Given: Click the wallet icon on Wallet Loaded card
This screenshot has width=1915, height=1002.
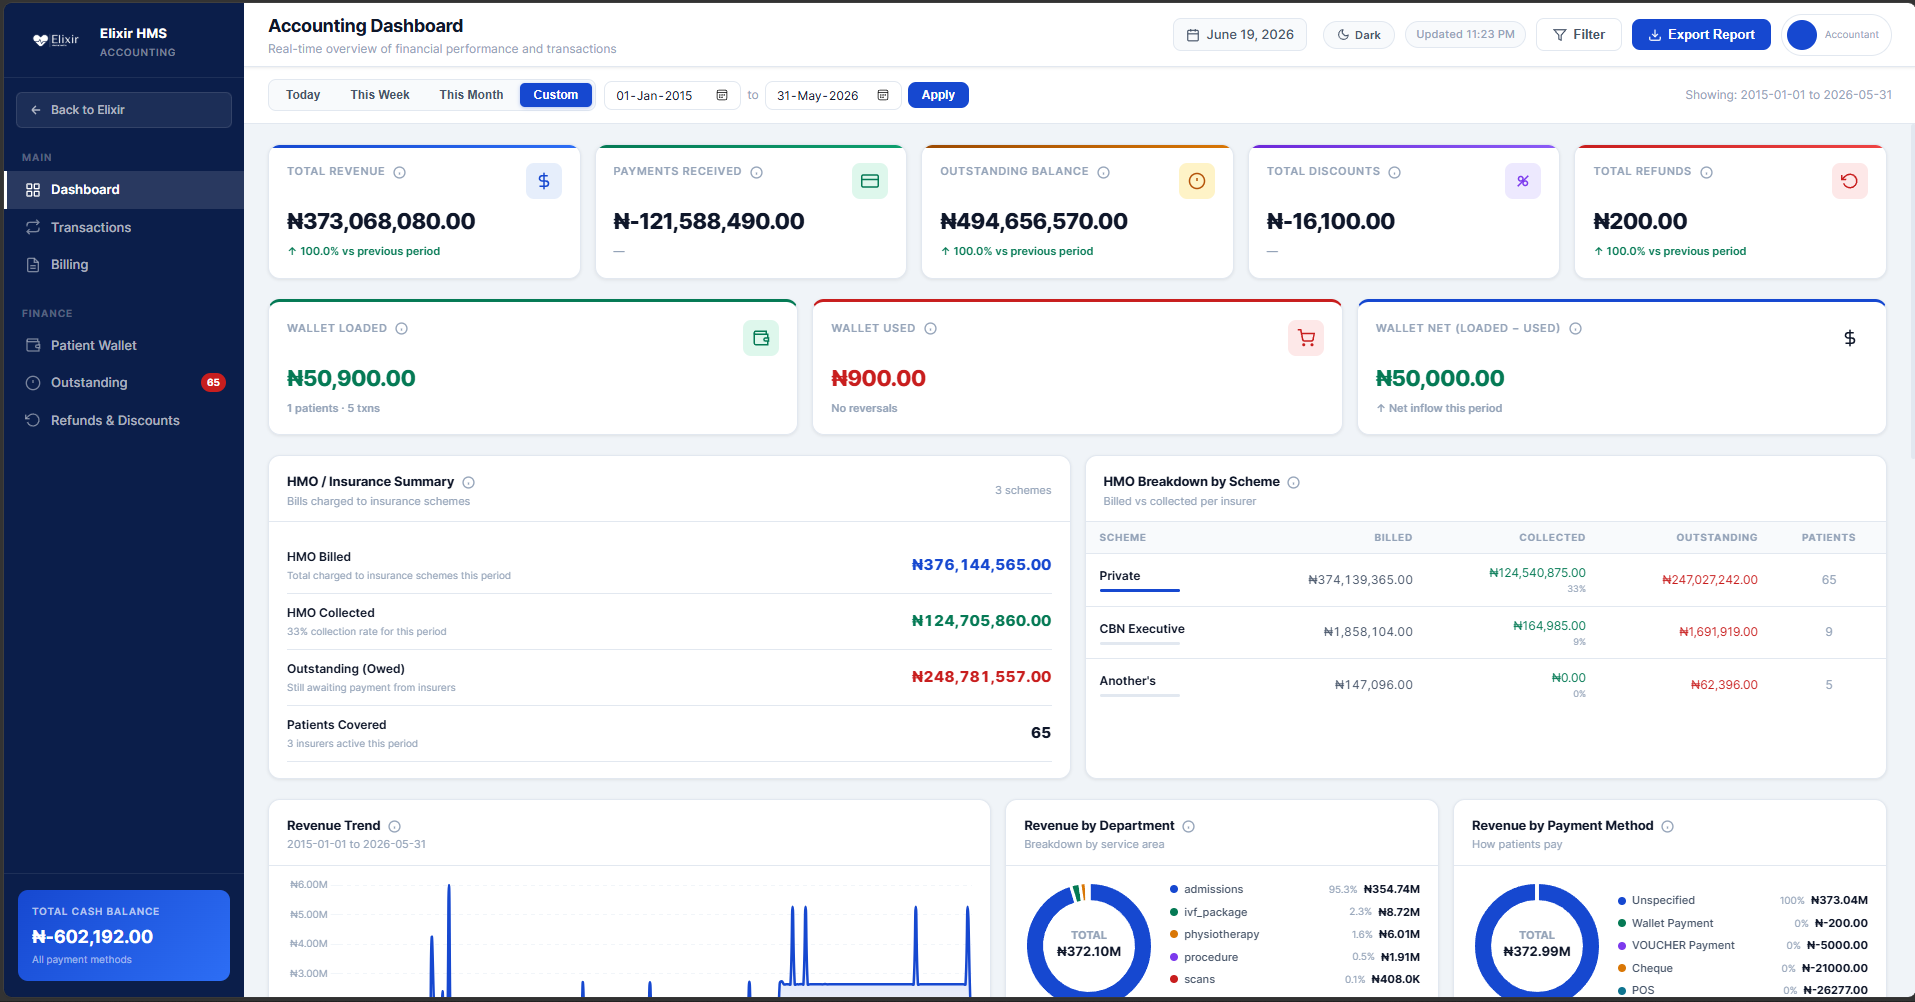Looking at the screenshot, I should pyautogui.click(x=761, y=338).
